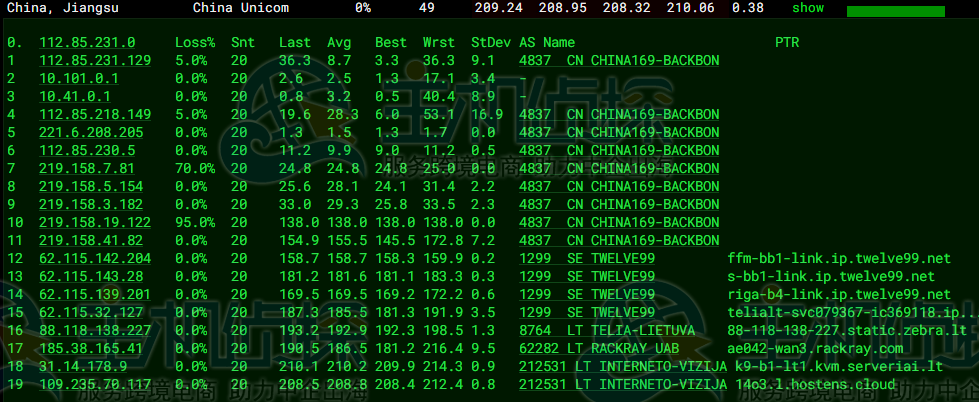The height and width of the screenshot is (402, 979).
Task: Open IP link 109.235.70.117
Action: click(x=95, y=385)
